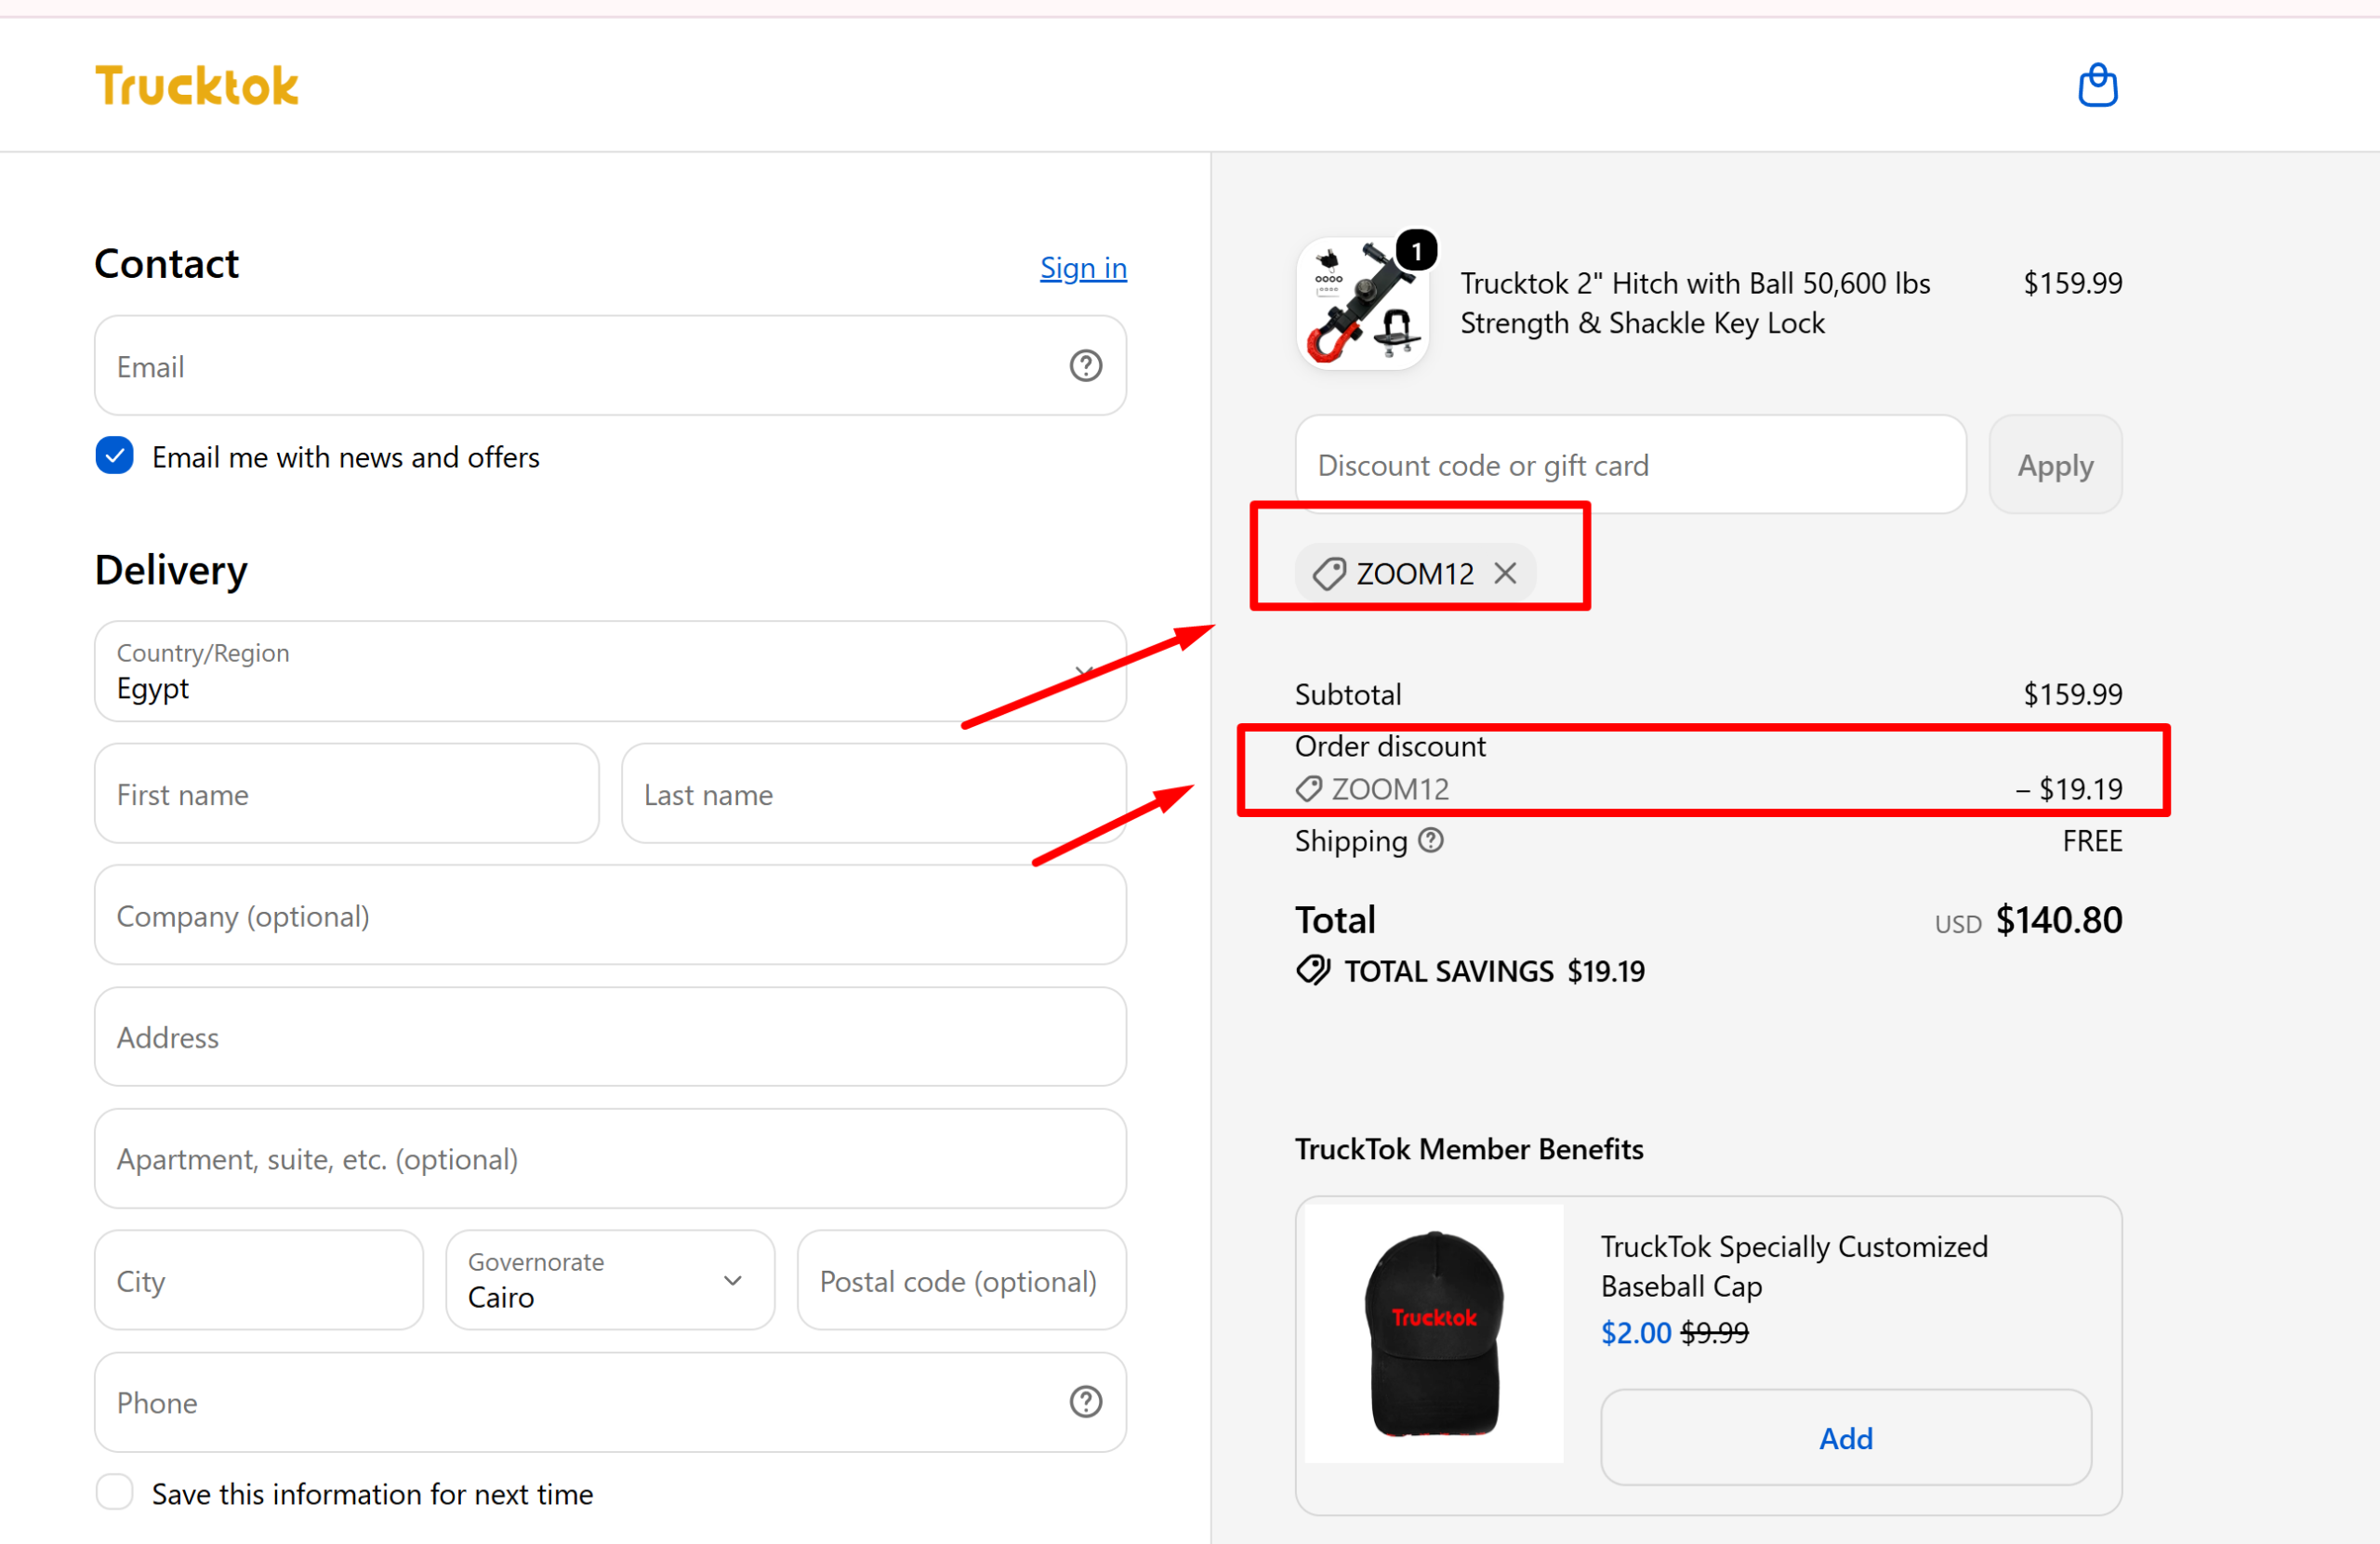Click the order discount amount – $19.19
The width and height of the screenshot is (2380, 1544).
[x=2069, y=789]
